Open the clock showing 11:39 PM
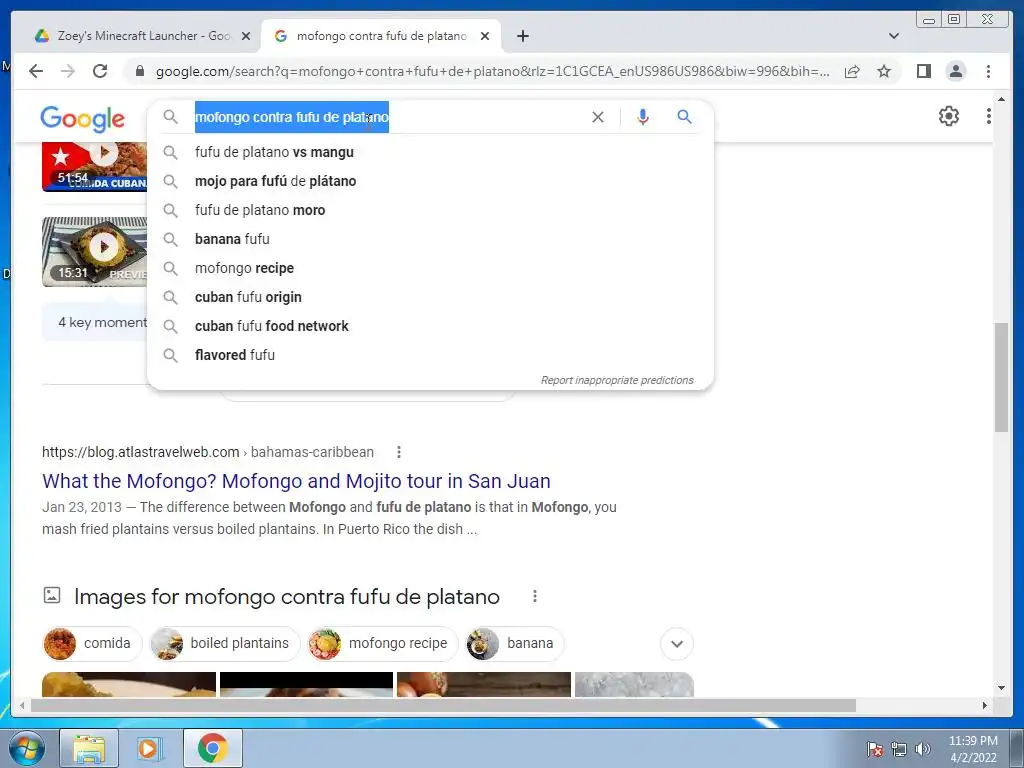Image resolution: width=1024 pixels, height=768 pixels. pos(973,749)
